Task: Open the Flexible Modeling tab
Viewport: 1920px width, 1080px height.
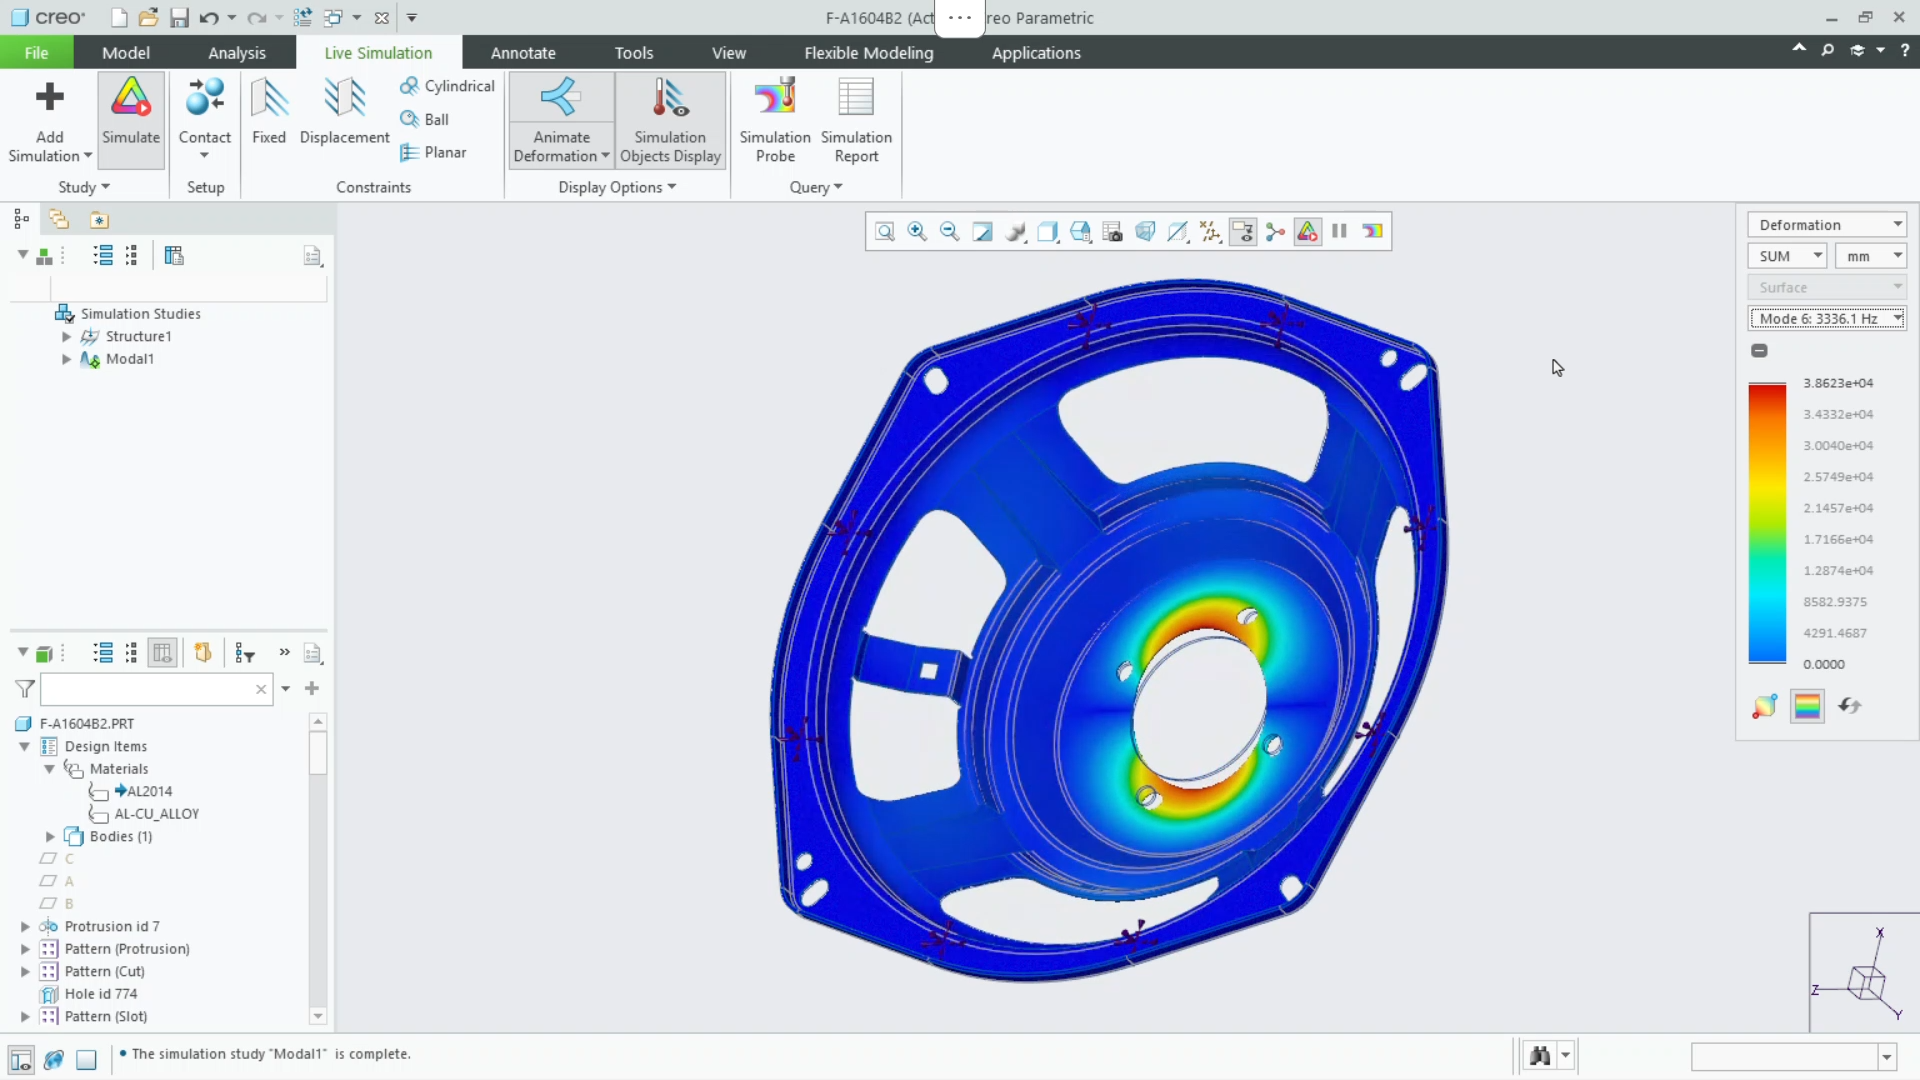Action: pos(868,53)
